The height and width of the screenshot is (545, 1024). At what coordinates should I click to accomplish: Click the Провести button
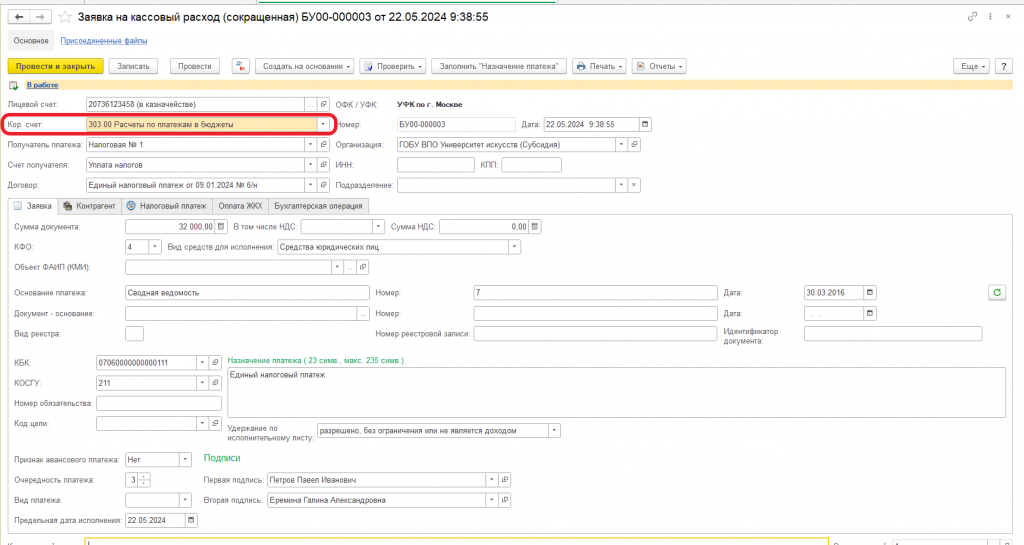pyautogui.click(x=195, y=66)
